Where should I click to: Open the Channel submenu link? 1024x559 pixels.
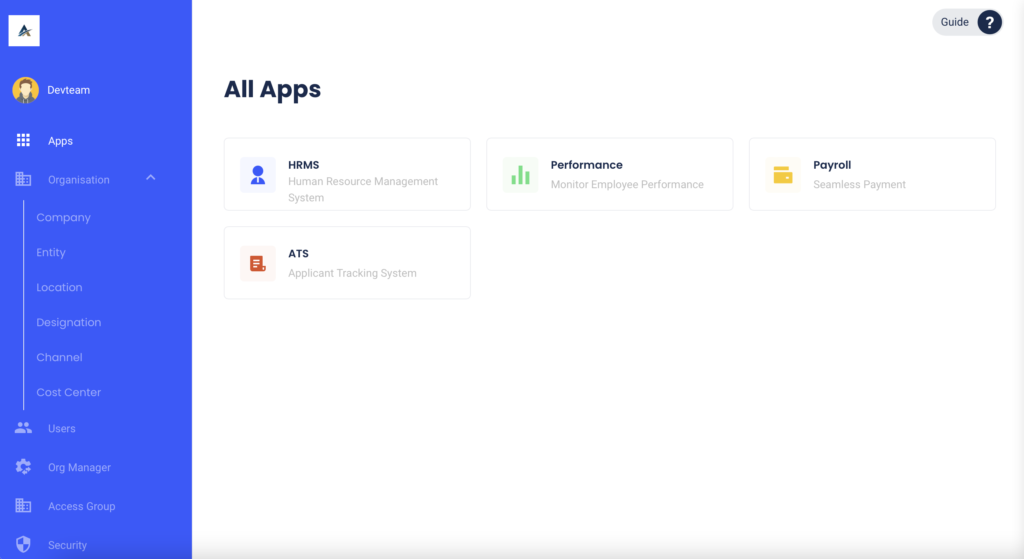pyautogui.click(x=59, y=357)
